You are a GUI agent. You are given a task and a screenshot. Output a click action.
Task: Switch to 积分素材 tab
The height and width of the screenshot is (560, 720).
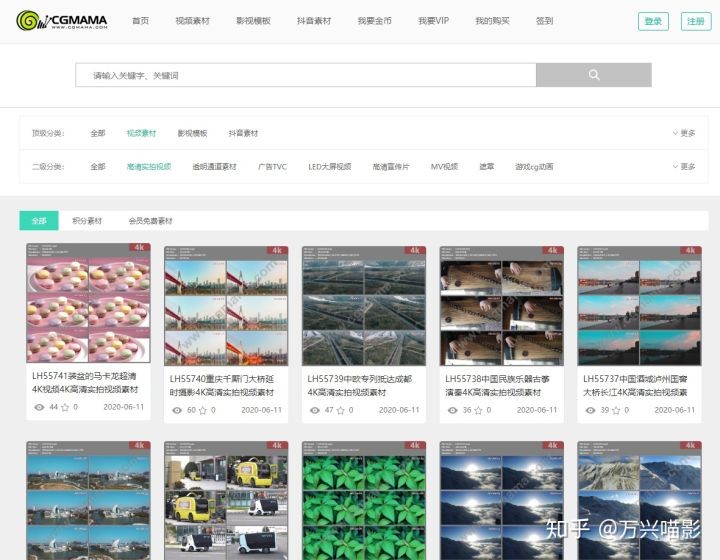pos(87,221)
